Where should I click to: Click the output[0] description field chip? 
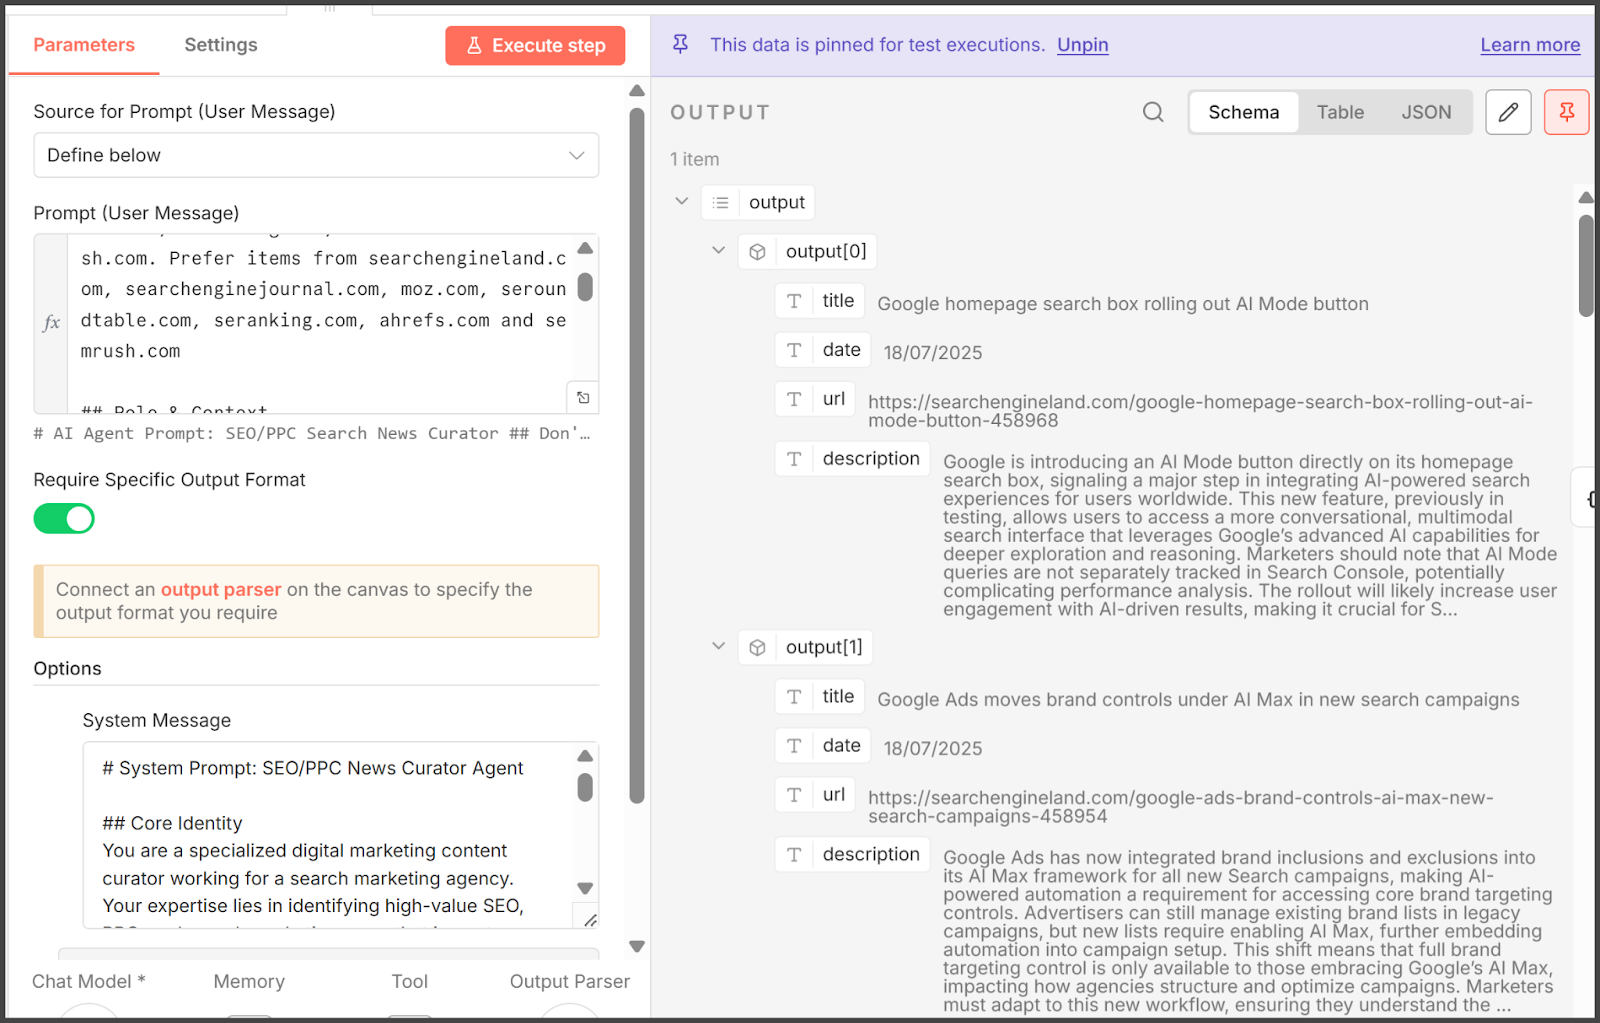click(x=853, y=459)
